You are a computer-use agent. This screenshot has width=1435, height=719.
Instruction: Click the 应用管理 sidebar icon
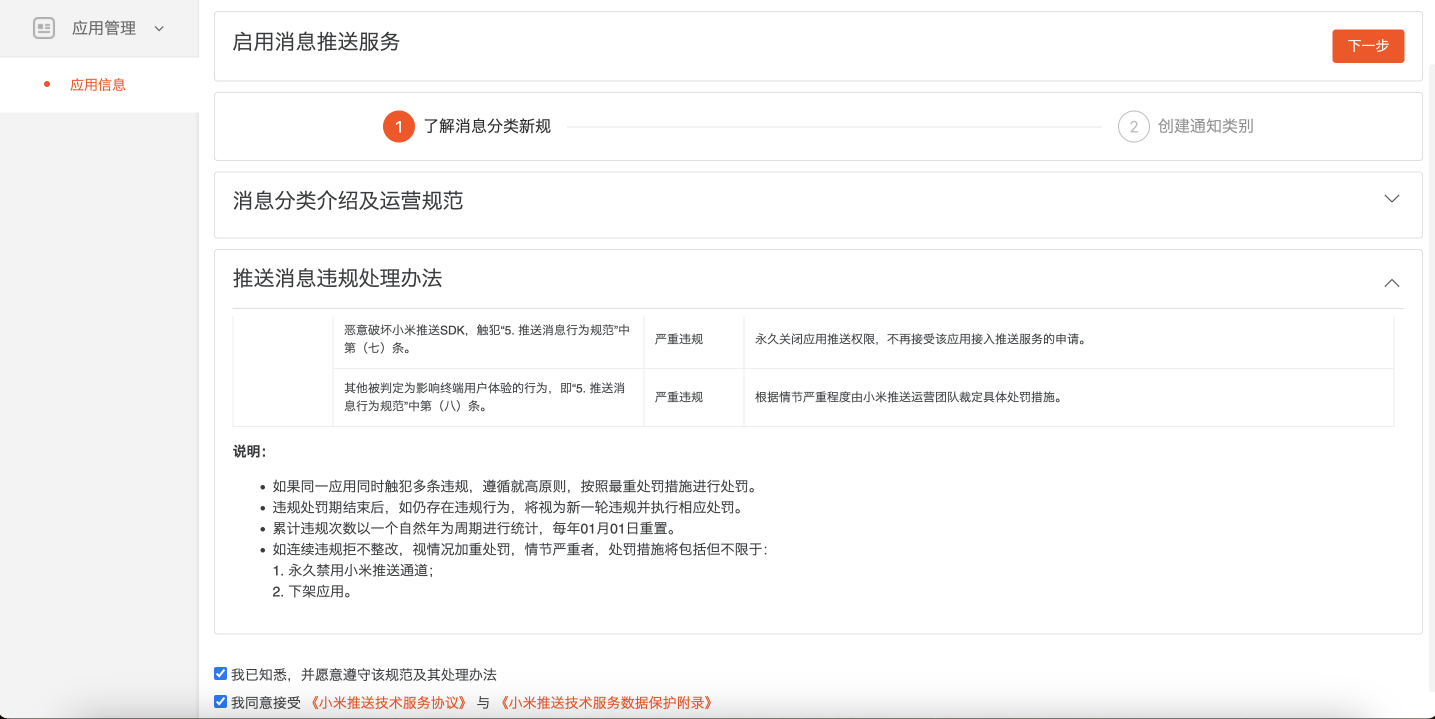point(44,28)
